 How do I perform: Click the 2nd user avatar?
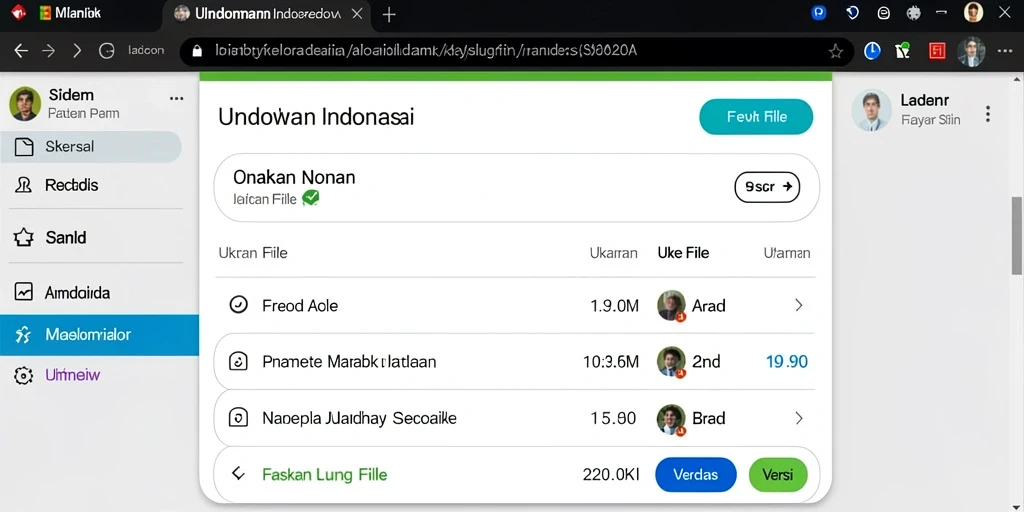tap(671, 362)
